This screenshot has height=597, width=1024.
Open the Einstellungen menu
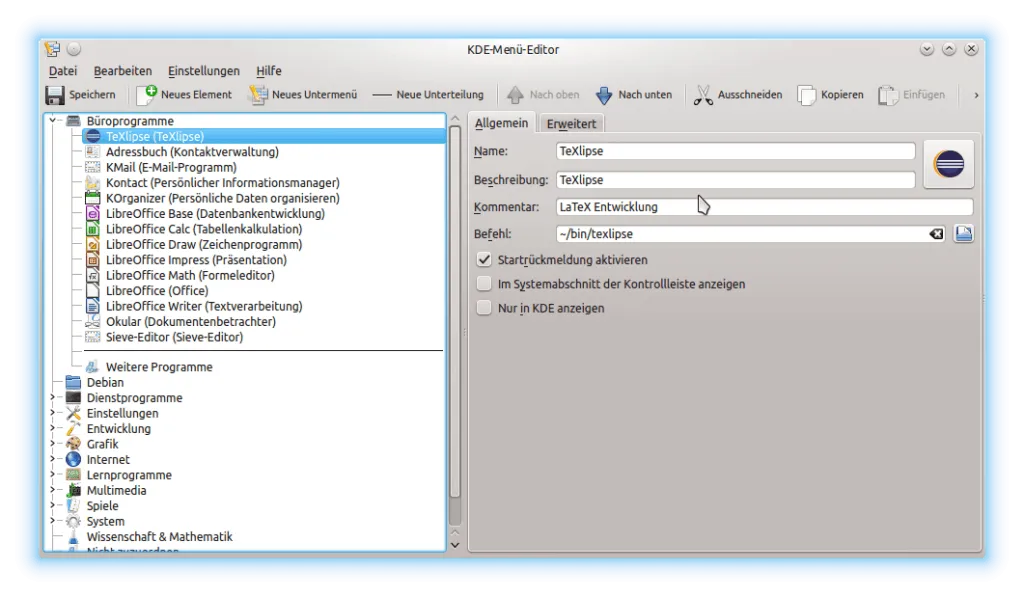tap(204, 71)
